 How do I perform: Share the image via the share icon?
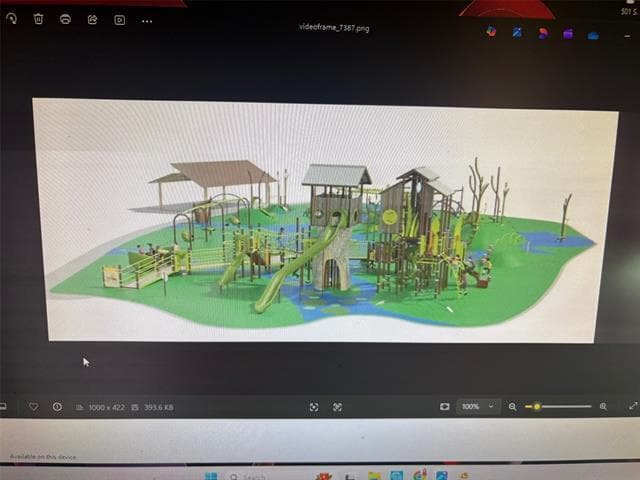click(92, 19)
